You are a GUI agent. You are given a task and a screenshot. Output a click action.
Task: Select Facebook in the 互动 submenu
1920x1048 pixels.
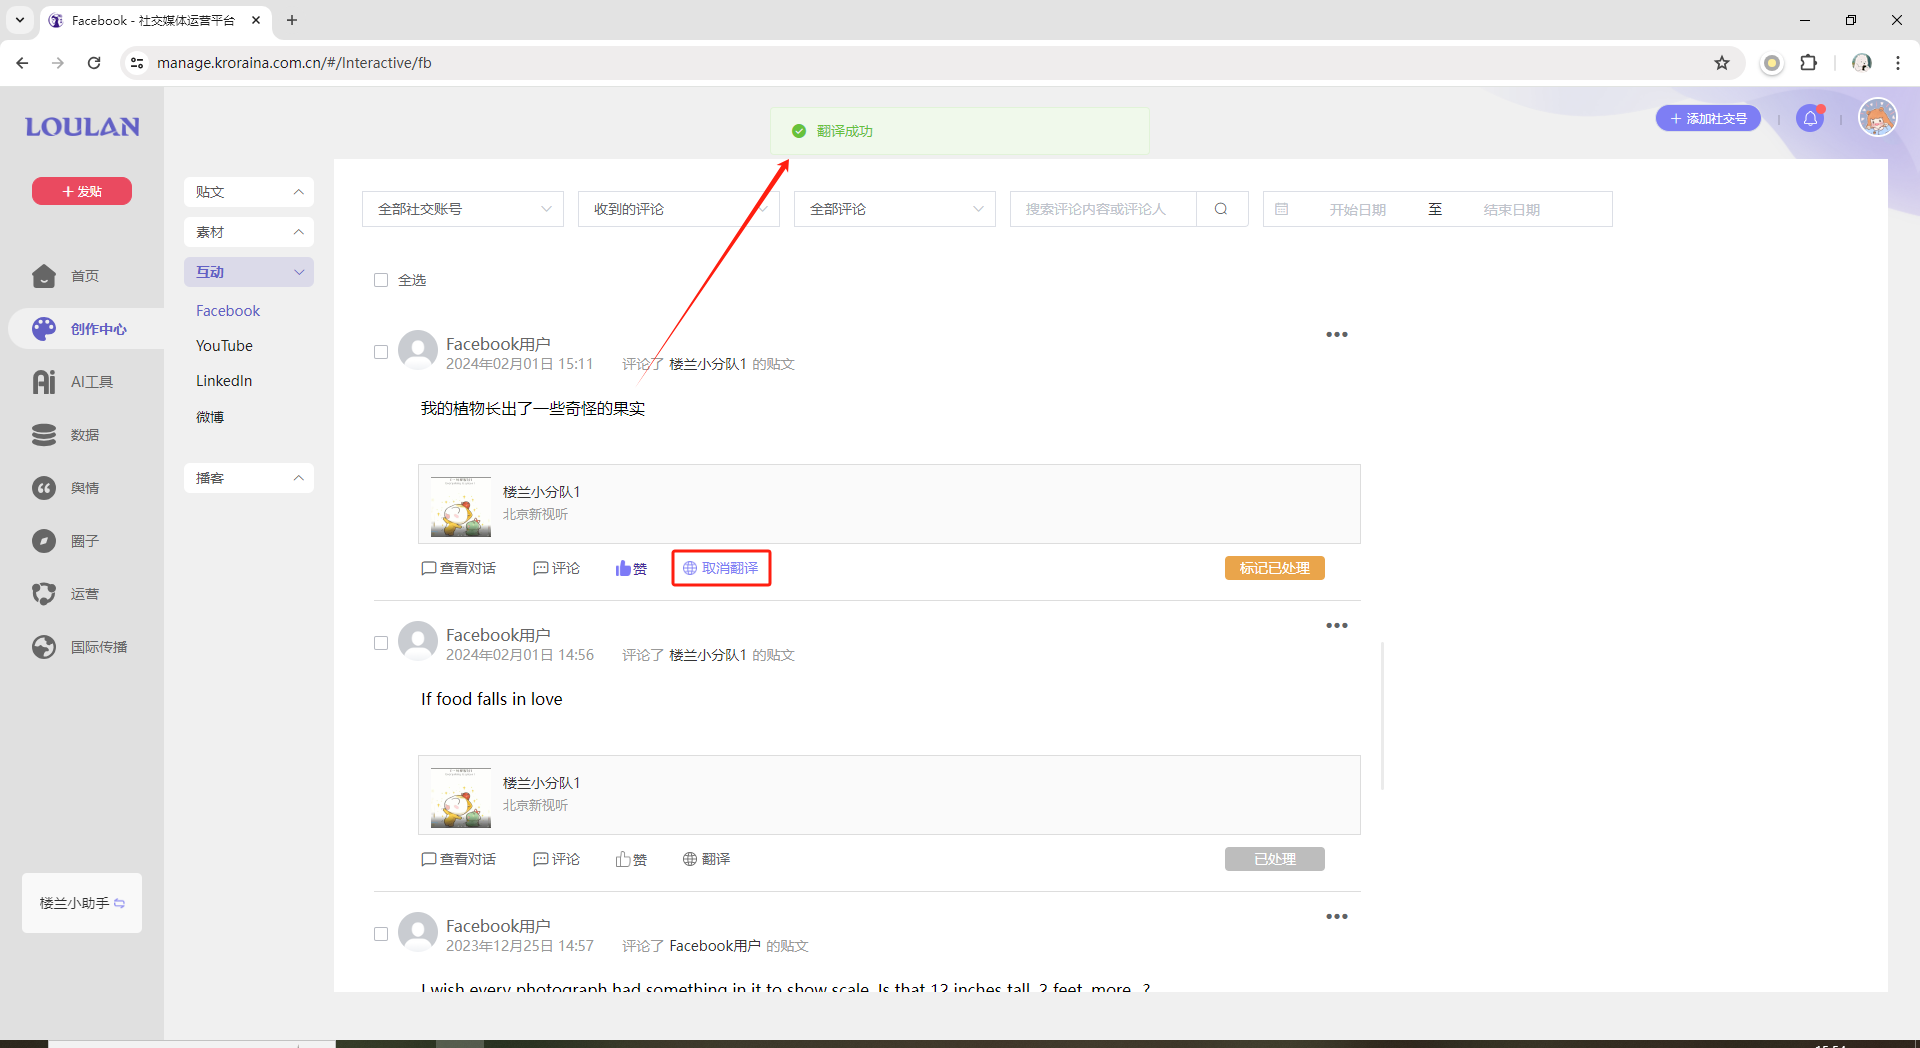[x=228, y=311]
